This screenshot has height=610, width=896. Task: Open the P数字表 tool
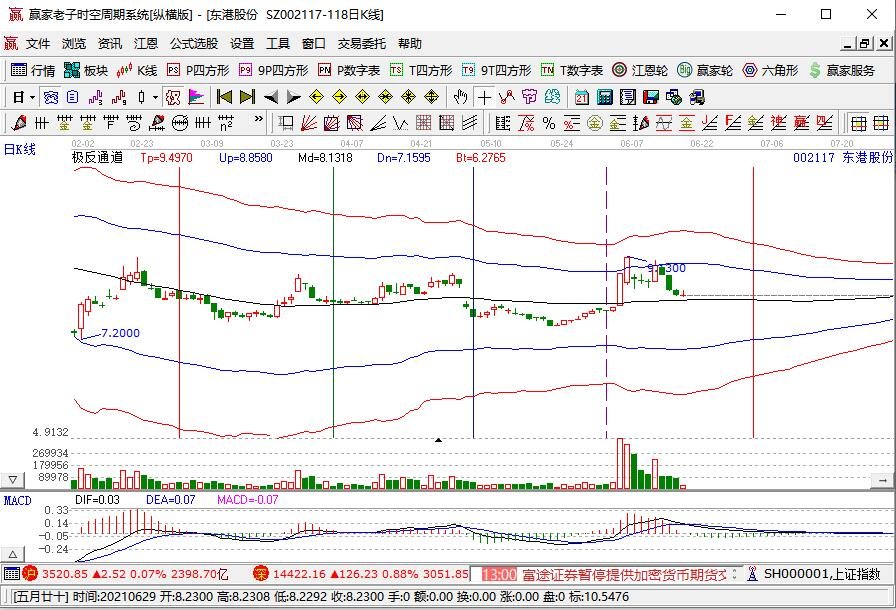coord(349,70)
